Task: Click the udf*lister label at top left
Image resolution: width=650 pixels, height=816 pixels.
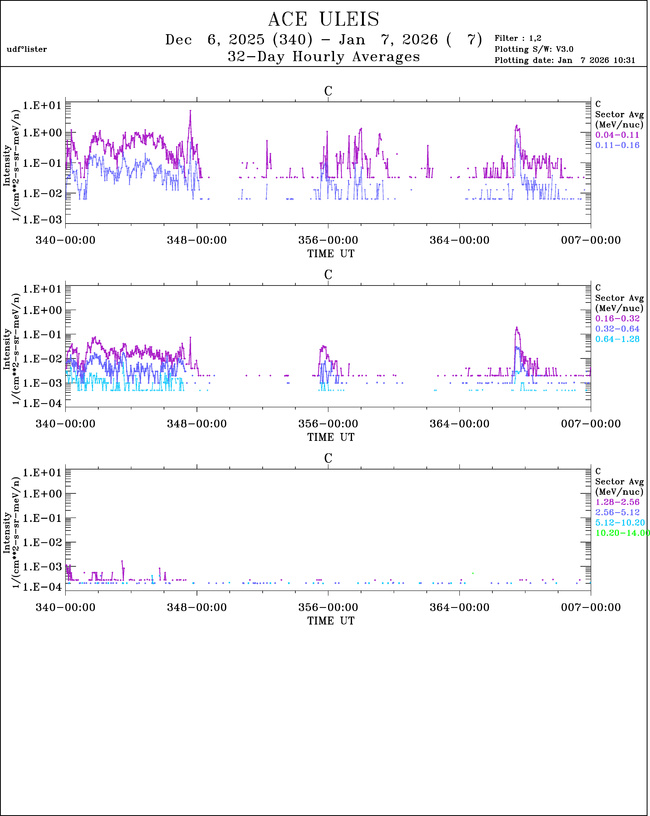Action: click(26, 49)
